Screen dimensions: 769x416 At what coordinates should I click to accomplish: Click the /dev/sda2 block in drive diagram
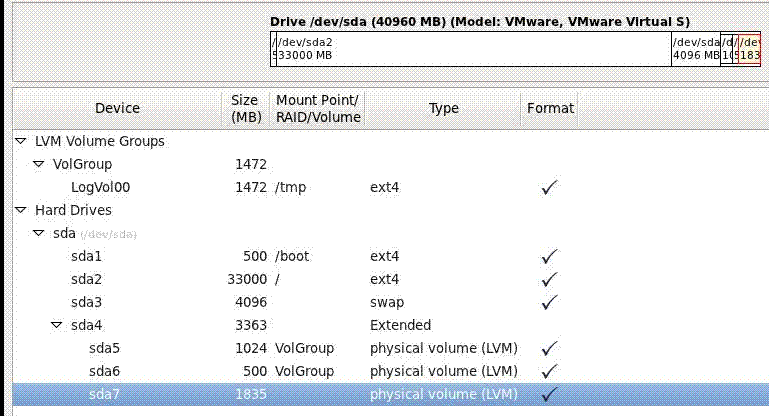coord(470,49)
